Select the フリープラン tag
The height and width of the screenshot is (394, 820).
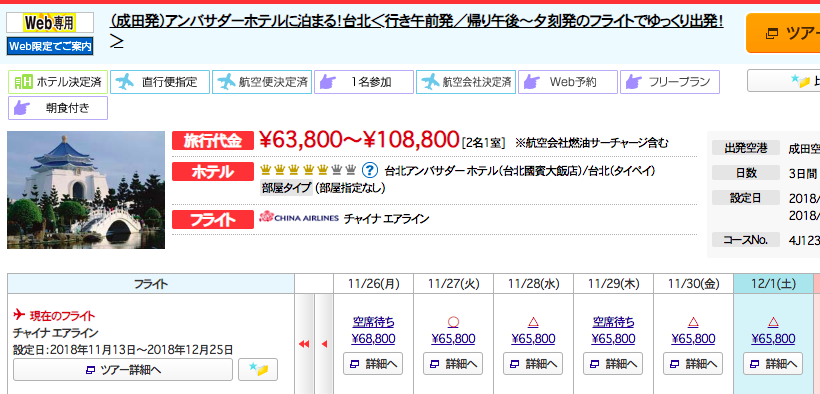670,82
